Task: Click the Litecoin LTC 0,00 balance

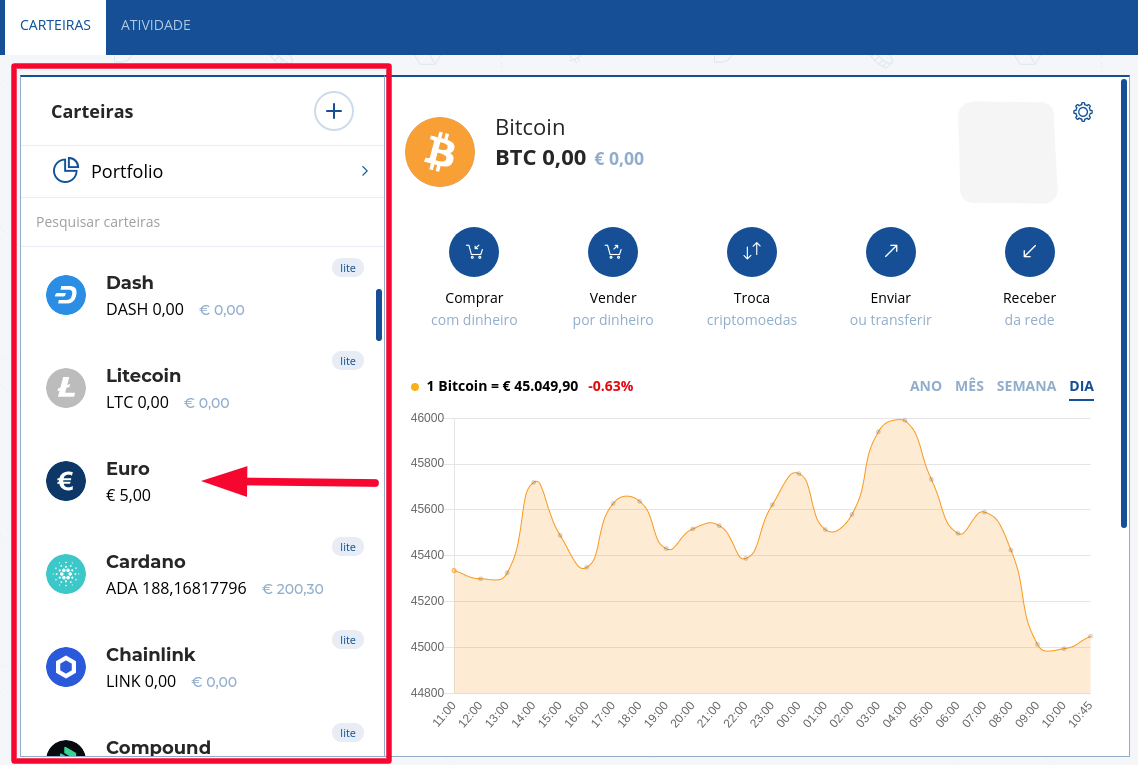Action: click(x=137, y=403)
